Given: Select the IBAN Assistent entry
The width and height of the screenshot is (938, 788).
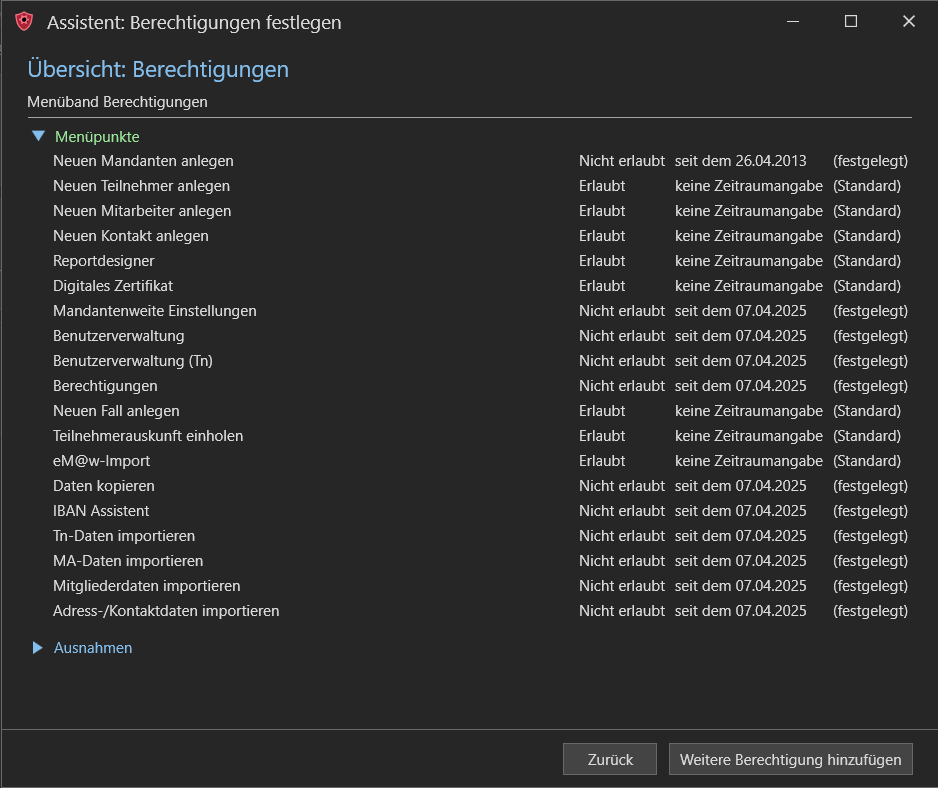Looking at the screenshot, I should (x=101, y=511).
